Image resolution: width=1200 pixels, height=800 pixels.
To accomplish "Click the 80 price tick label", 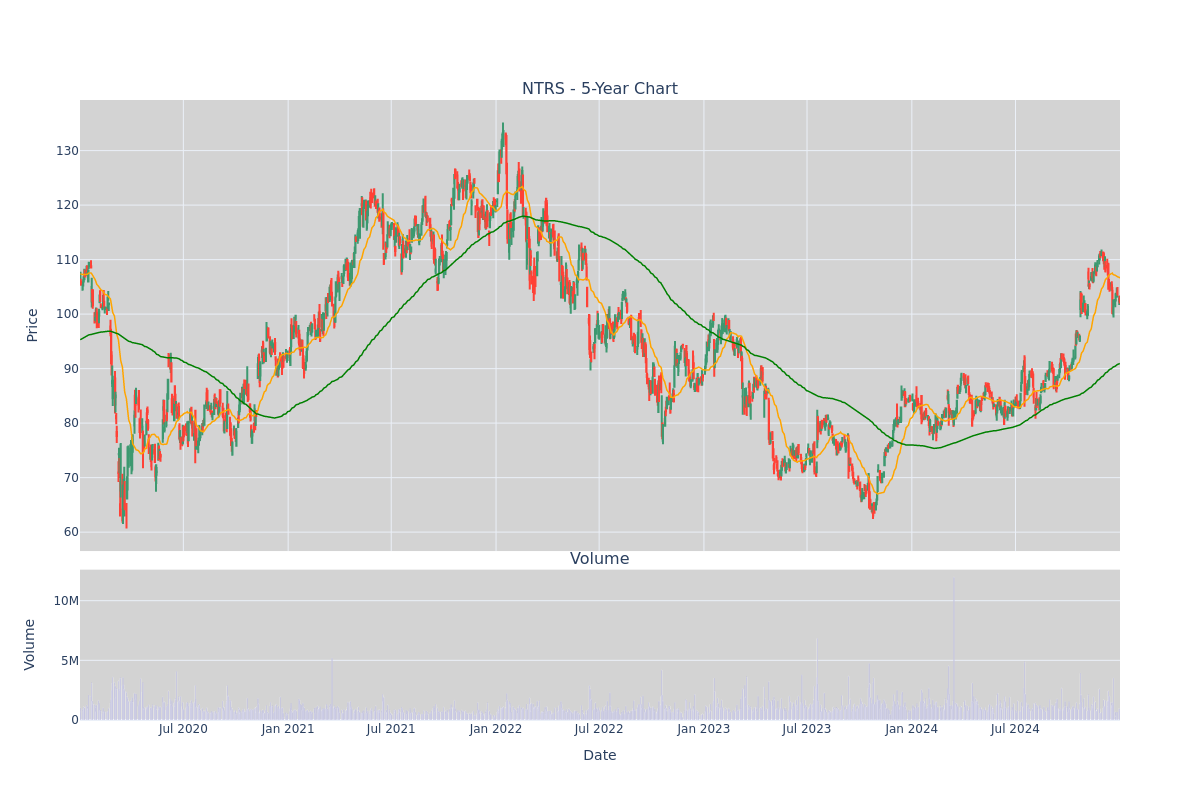I will tap(71, 423).
